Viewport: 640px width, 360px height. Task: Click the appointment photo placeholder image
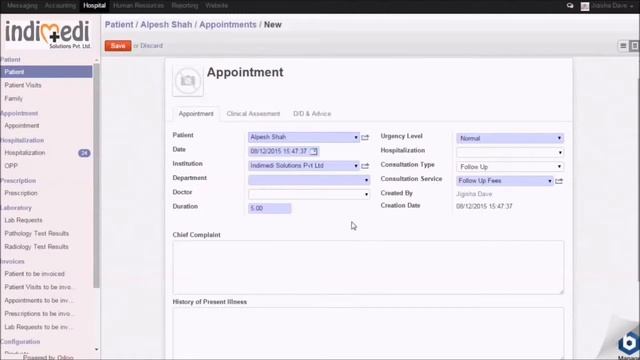click(x=188, y=80)
